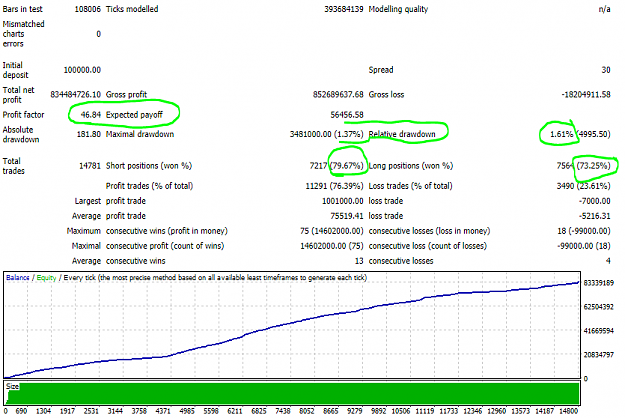Click the relative drawdown value 1.61% (4995.50)
This screenshot has width=625, height=418.
pos(580,134)
